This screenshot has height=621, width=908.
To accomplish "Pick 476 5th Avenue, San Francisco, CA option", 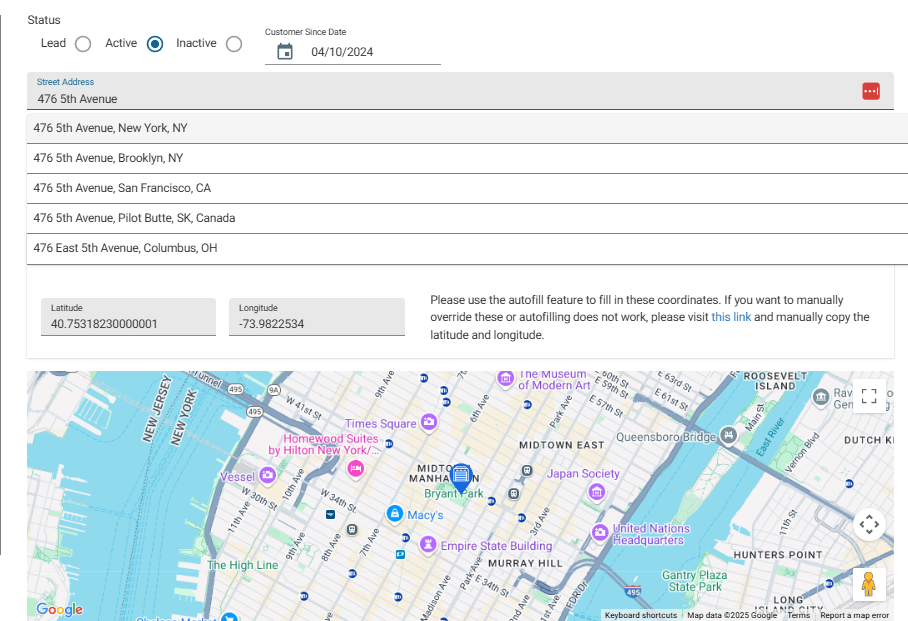I will (122, 188).
